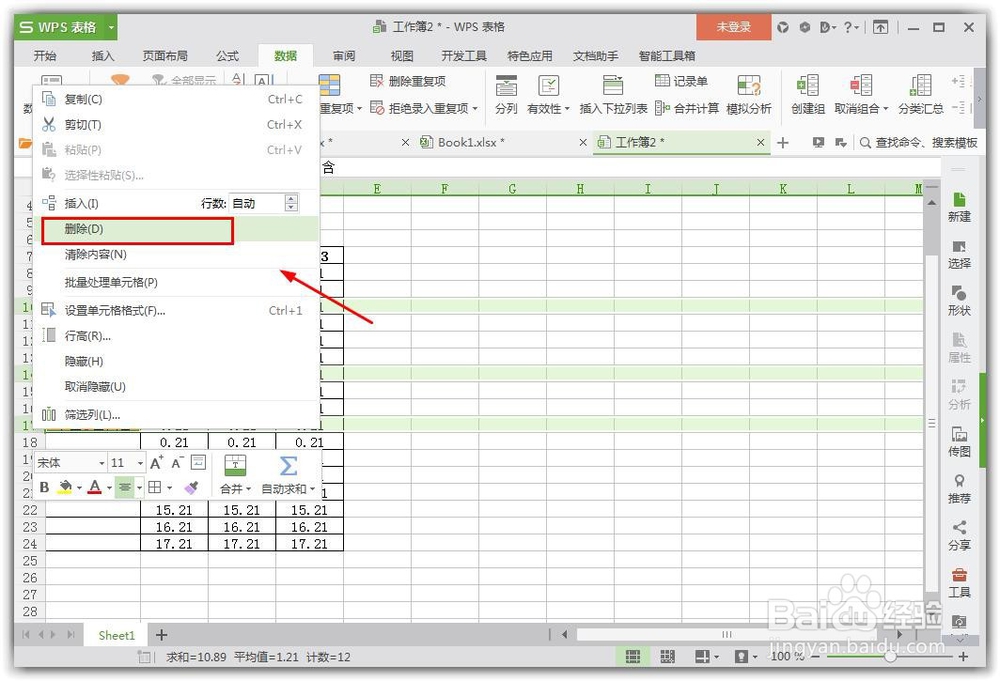Click the zoom out minus icon
The width and height of the screenshot is (1000, 681).
814,656
